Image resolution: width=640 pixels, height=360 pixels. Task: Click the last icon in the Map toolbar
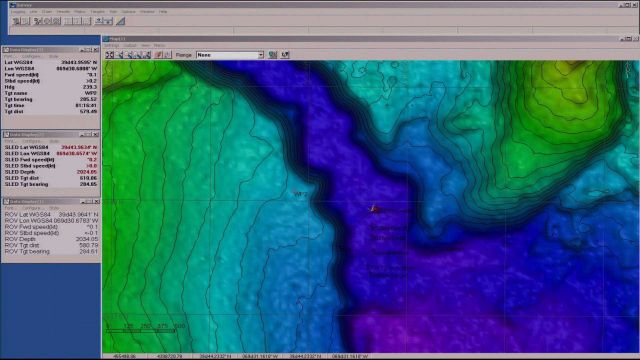pyautogui.click(x=285, y=55)
